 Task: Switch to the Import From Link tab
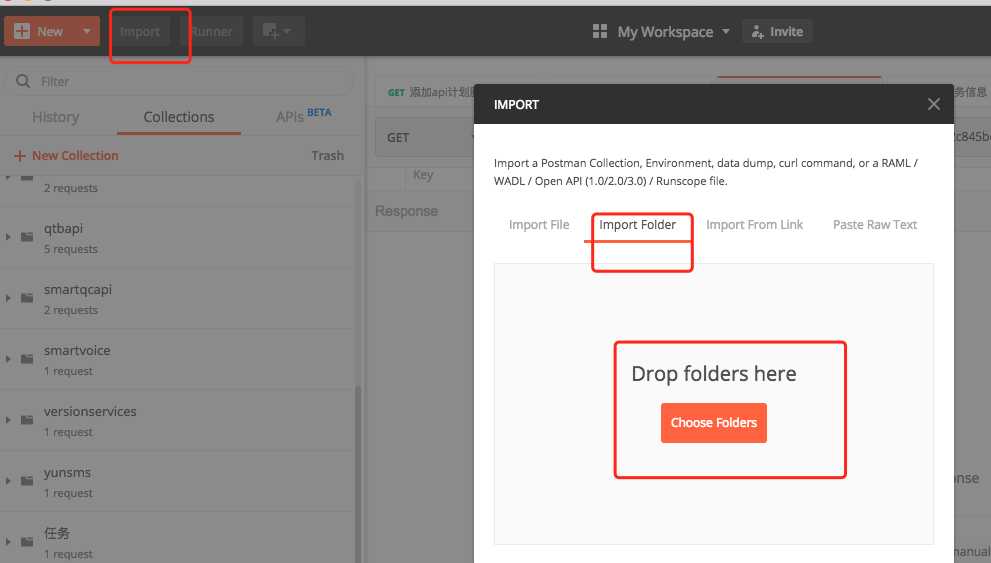click(754, 224)
